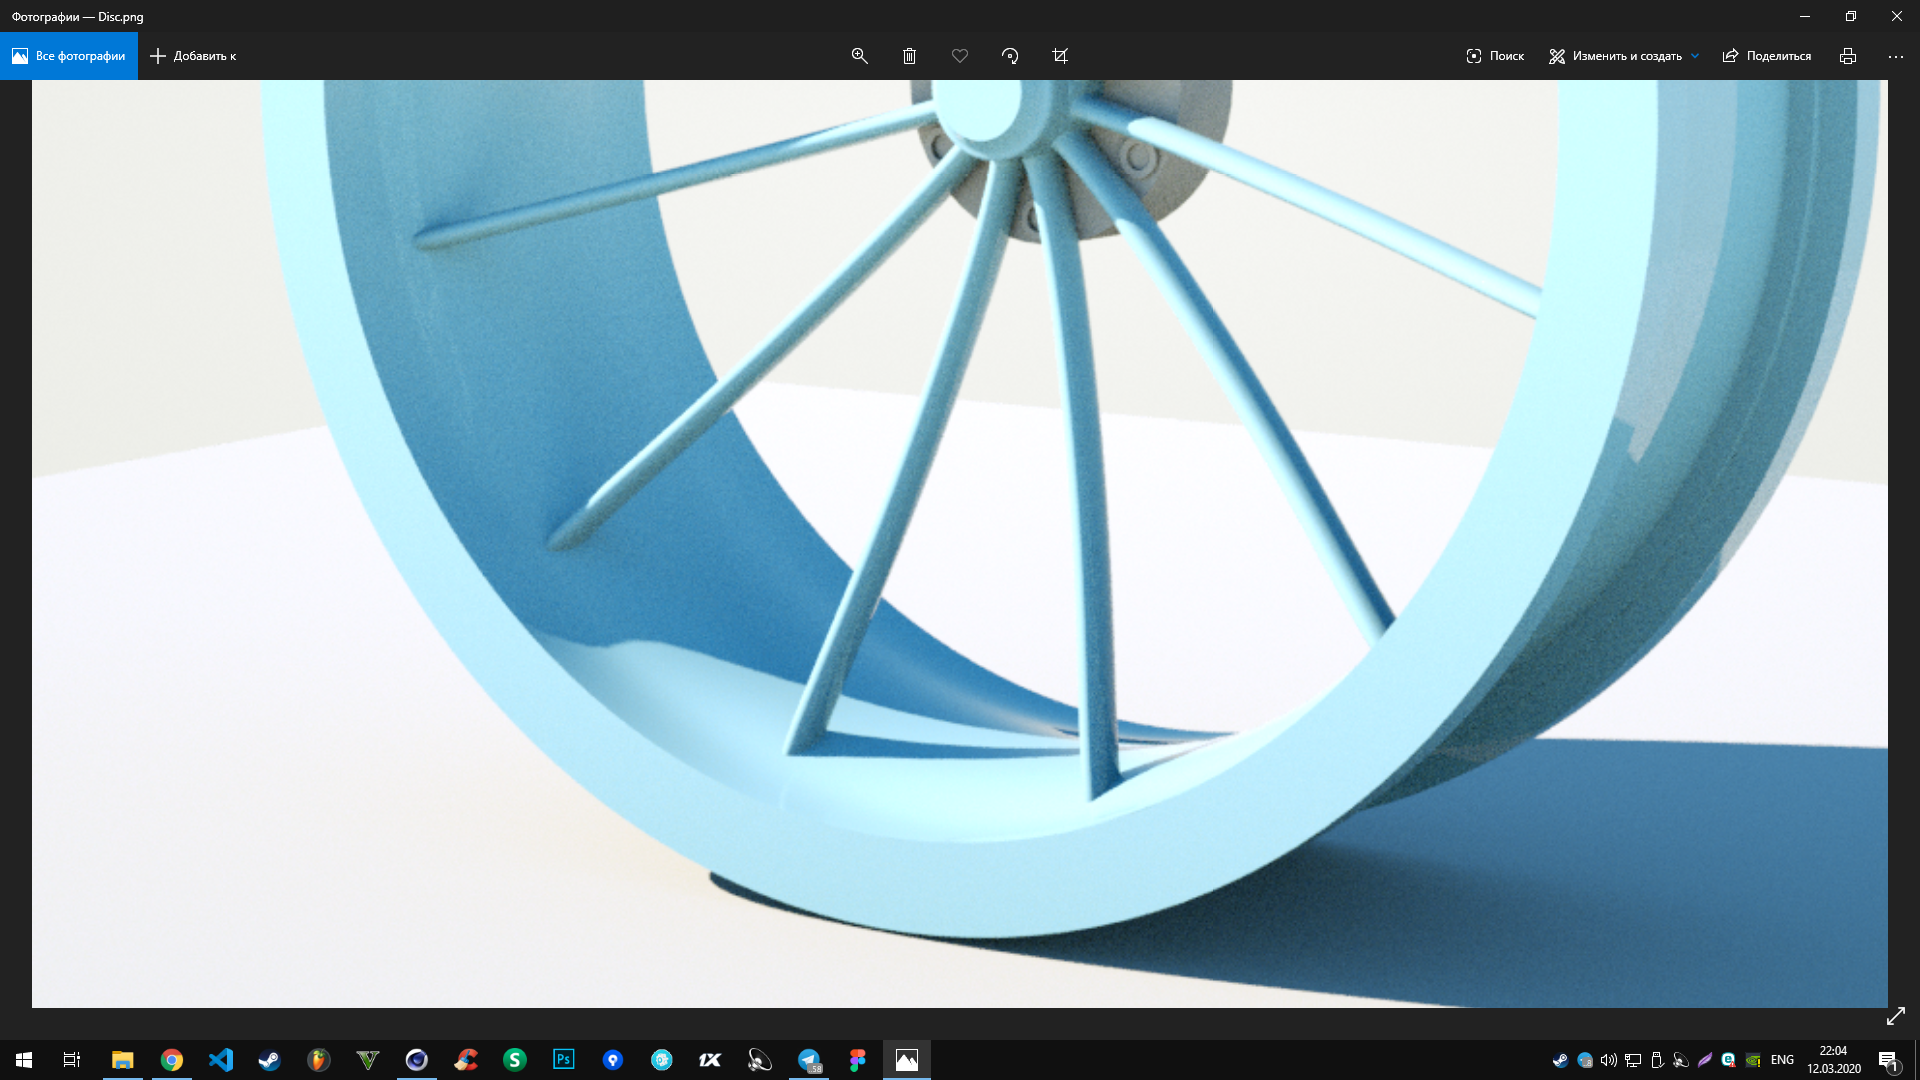Viewport: 1920px width, 1080px height.
Task: Go back to Все фотографии
Action: pos(68,56)
